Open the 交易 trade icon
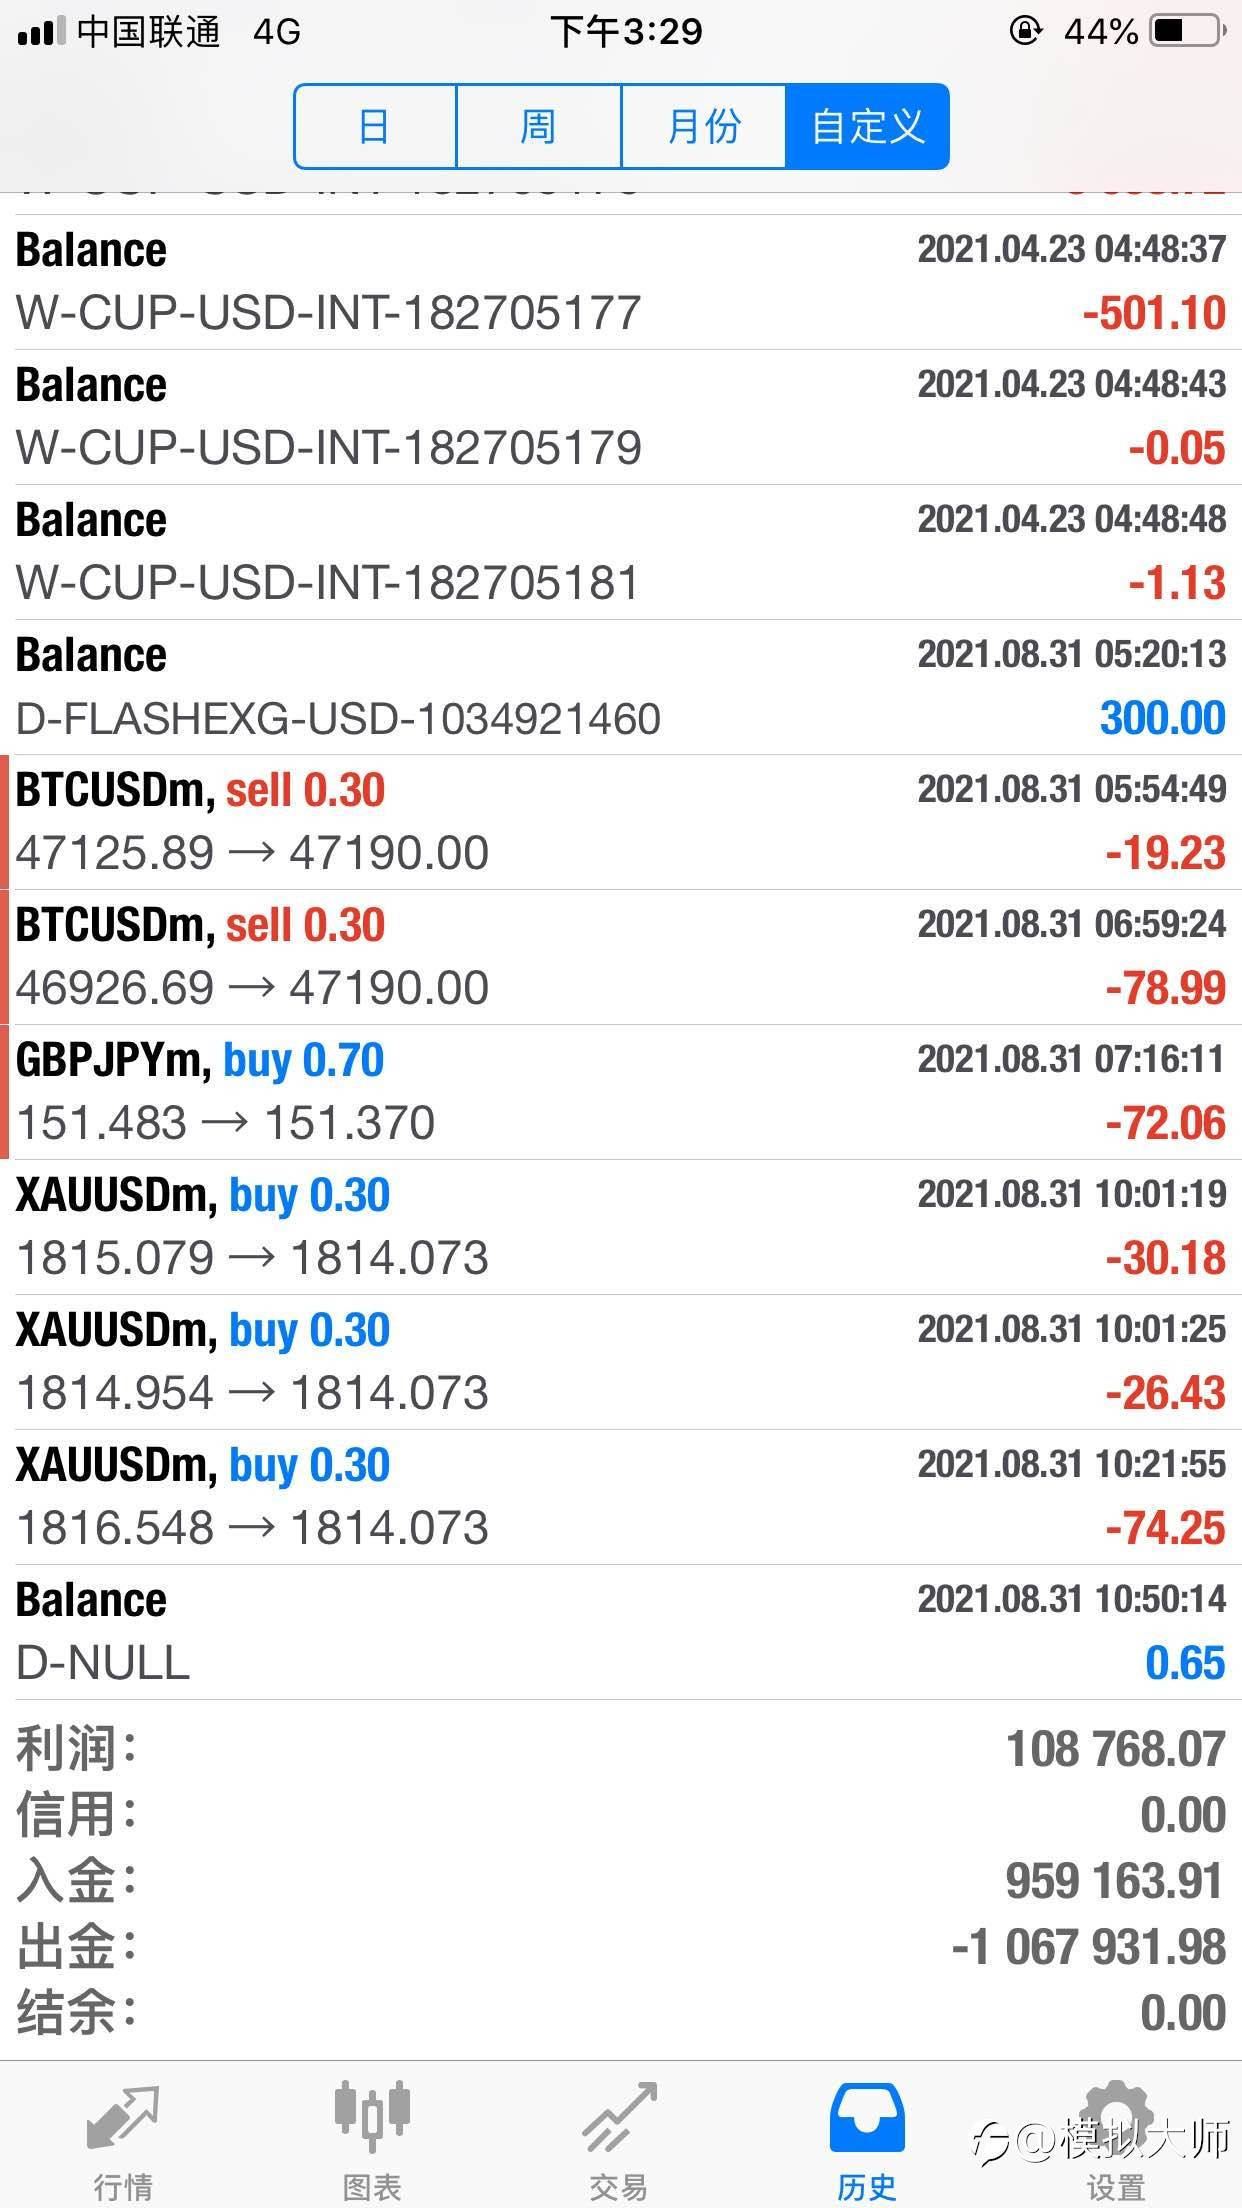The height and width of the screenshot is (2208, 1242). point(619,2118)
